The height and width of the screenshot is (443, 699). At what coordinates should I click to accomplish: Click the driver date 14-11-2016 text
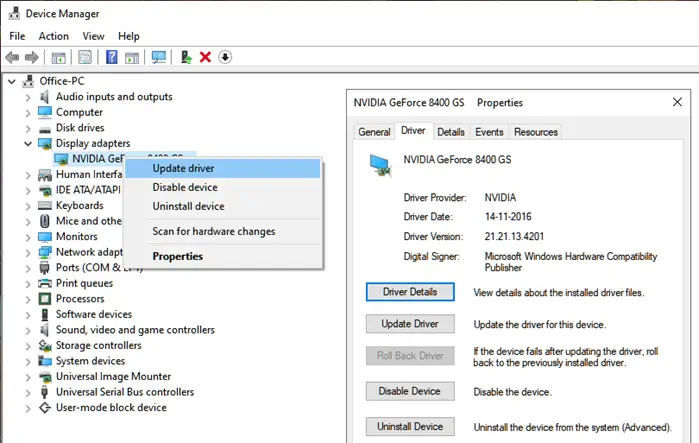[x=508, y=217]
